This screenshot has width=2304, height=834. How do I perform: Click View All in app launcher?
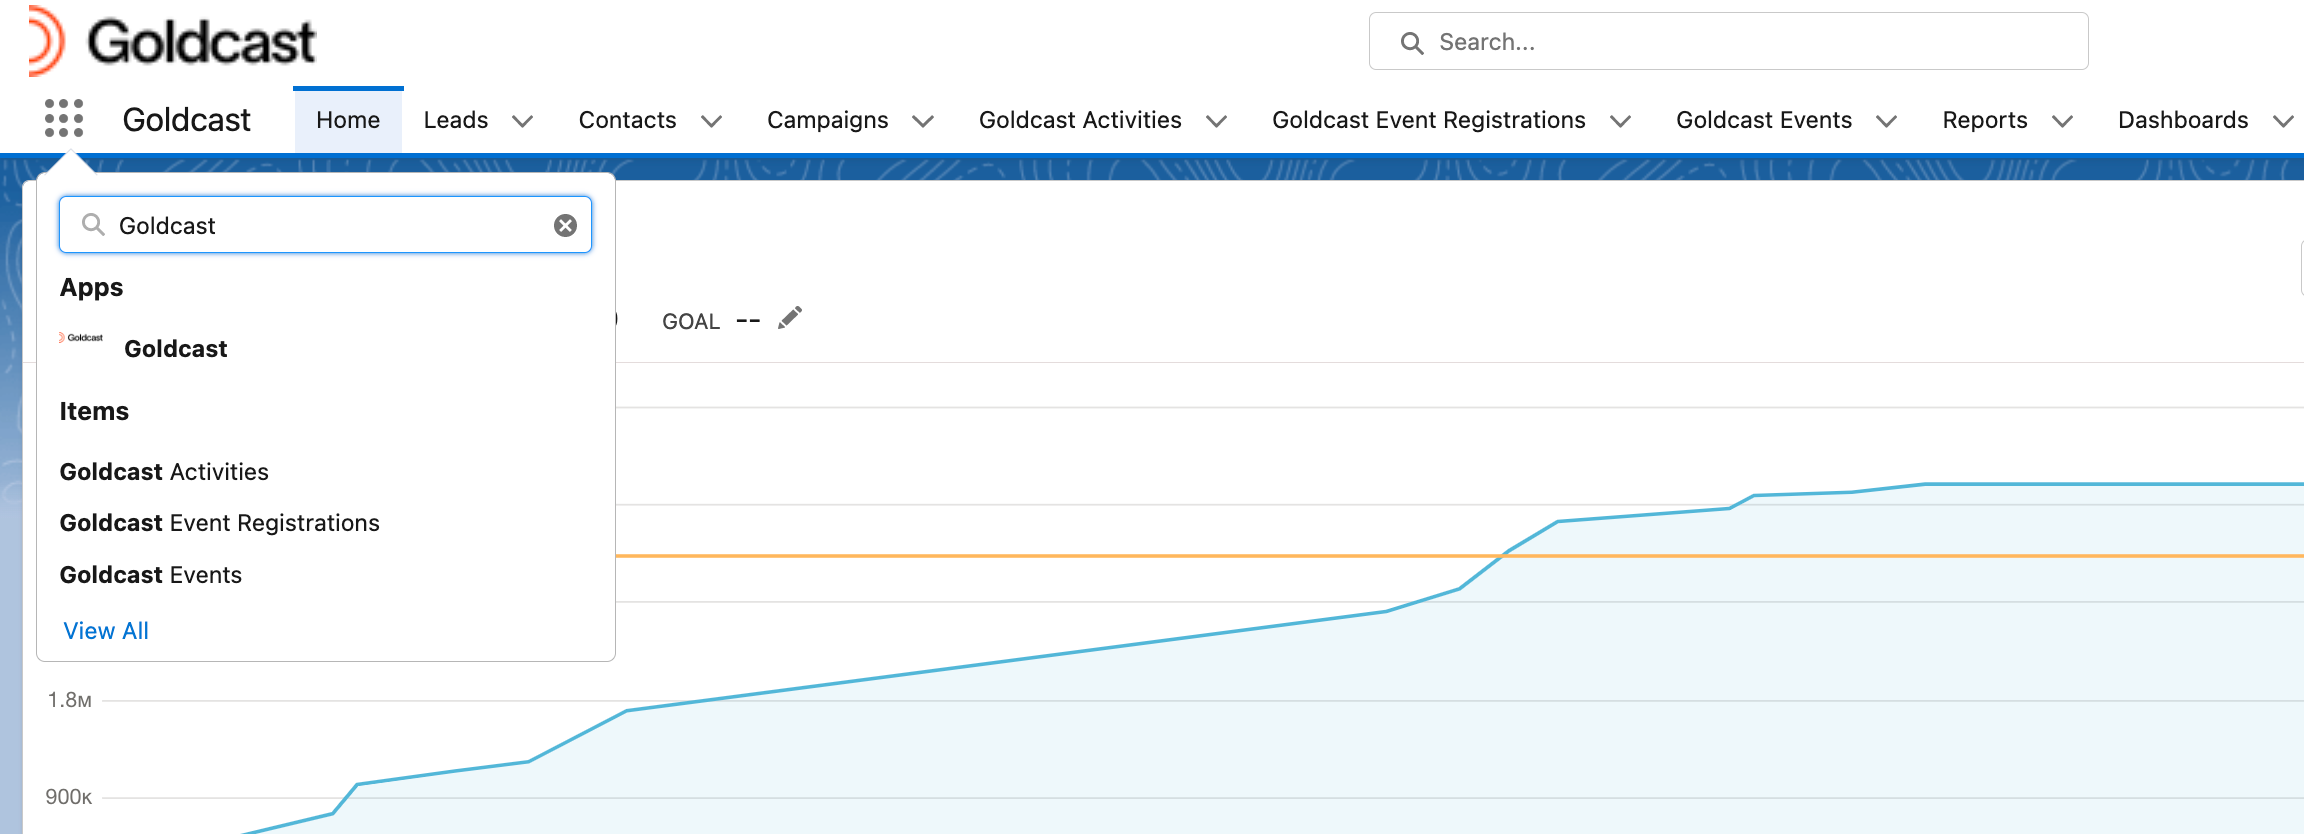pyautogui.click(x=106, y=631)
